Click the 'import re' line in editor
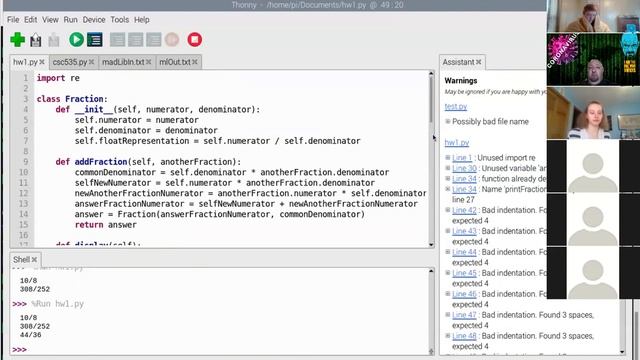 (x=58, y=78)
